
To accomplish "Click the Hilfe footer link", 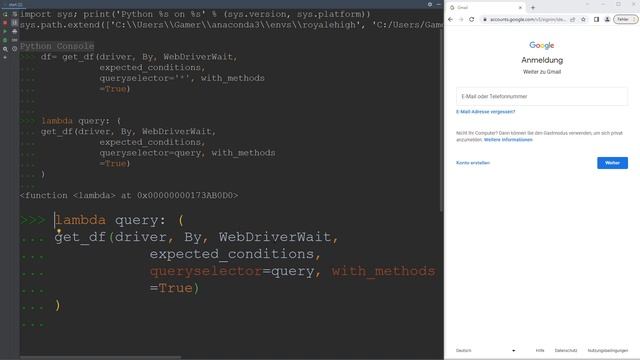I will pos(540,351).
